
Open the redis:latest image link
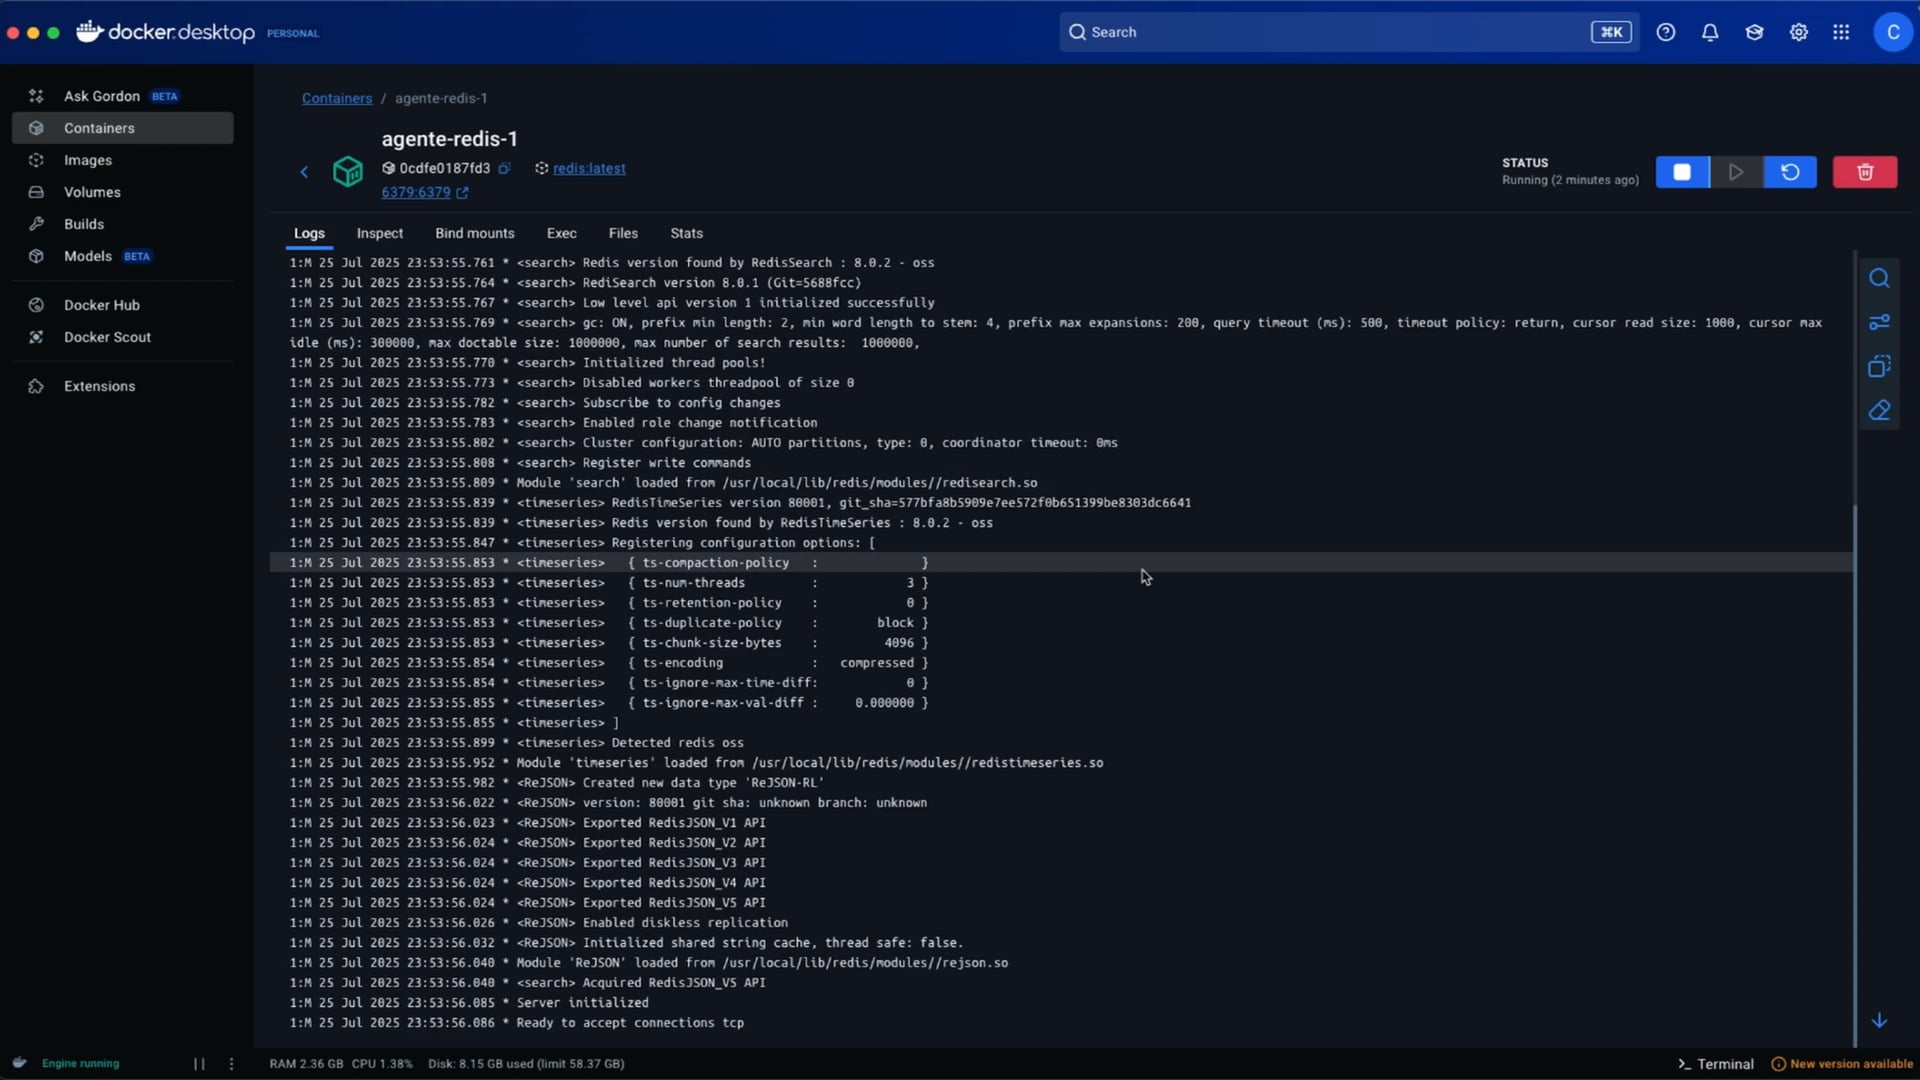[x=589, y=168]
